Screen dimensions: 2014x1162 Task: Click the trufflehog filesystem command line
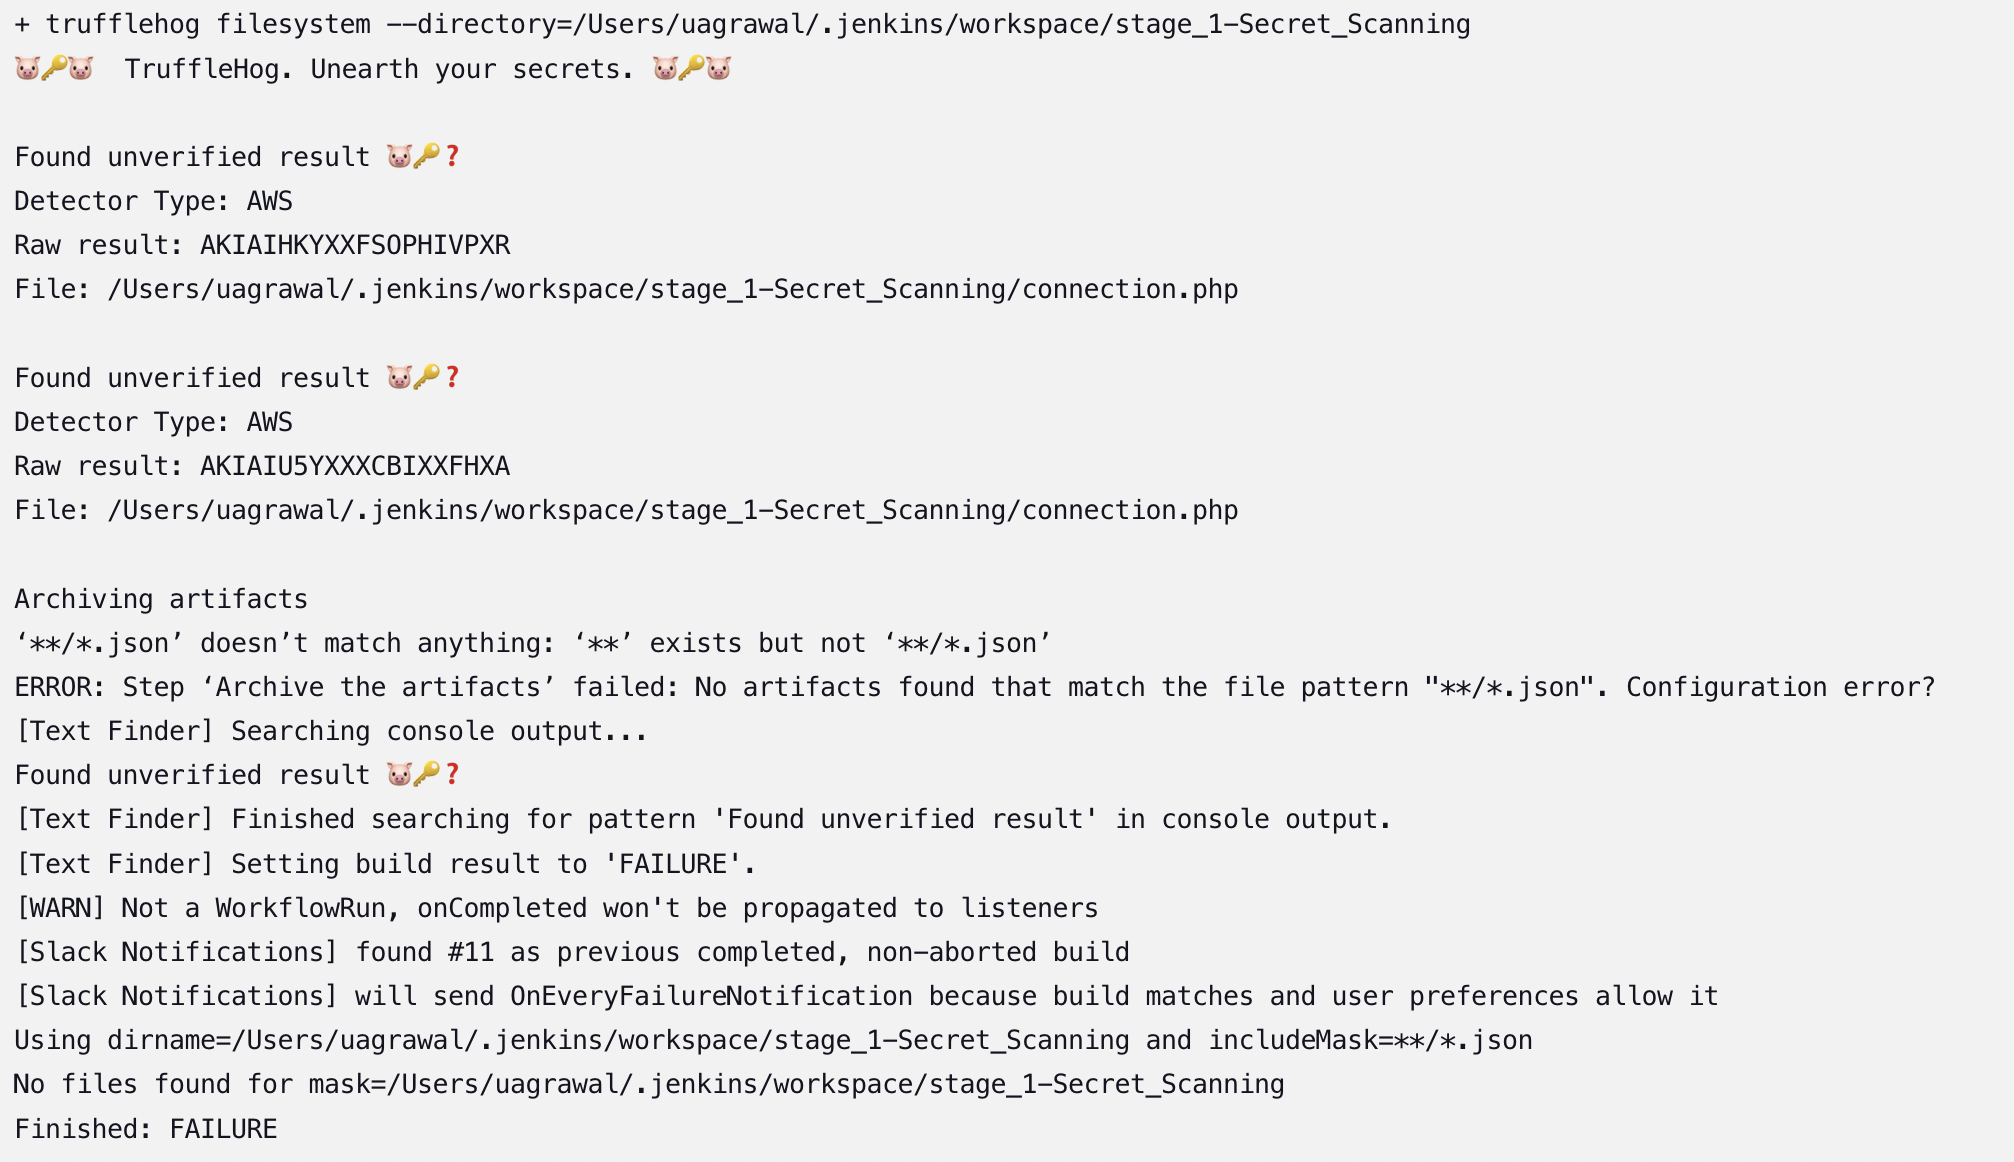[742, 24]
